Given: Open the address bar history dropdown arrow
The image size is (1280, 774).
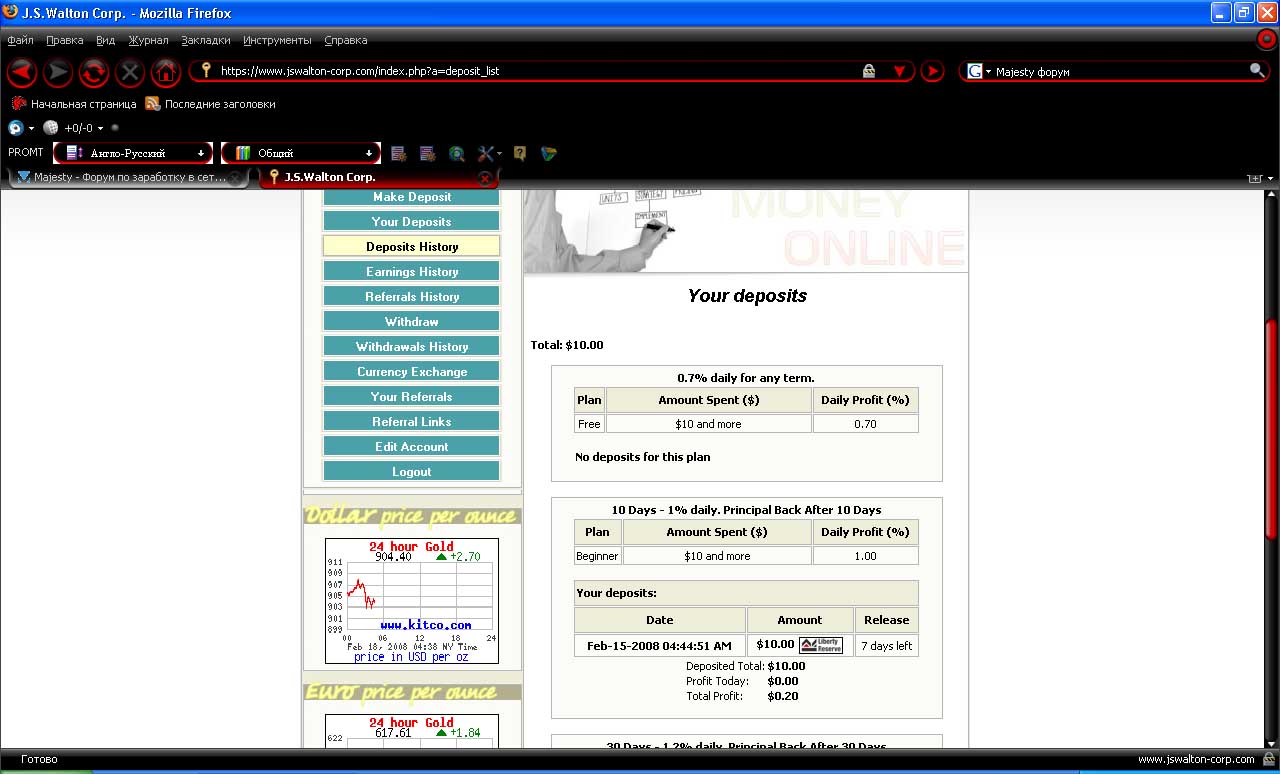Looking at the screenshot, I should click(x=899, y=71).
